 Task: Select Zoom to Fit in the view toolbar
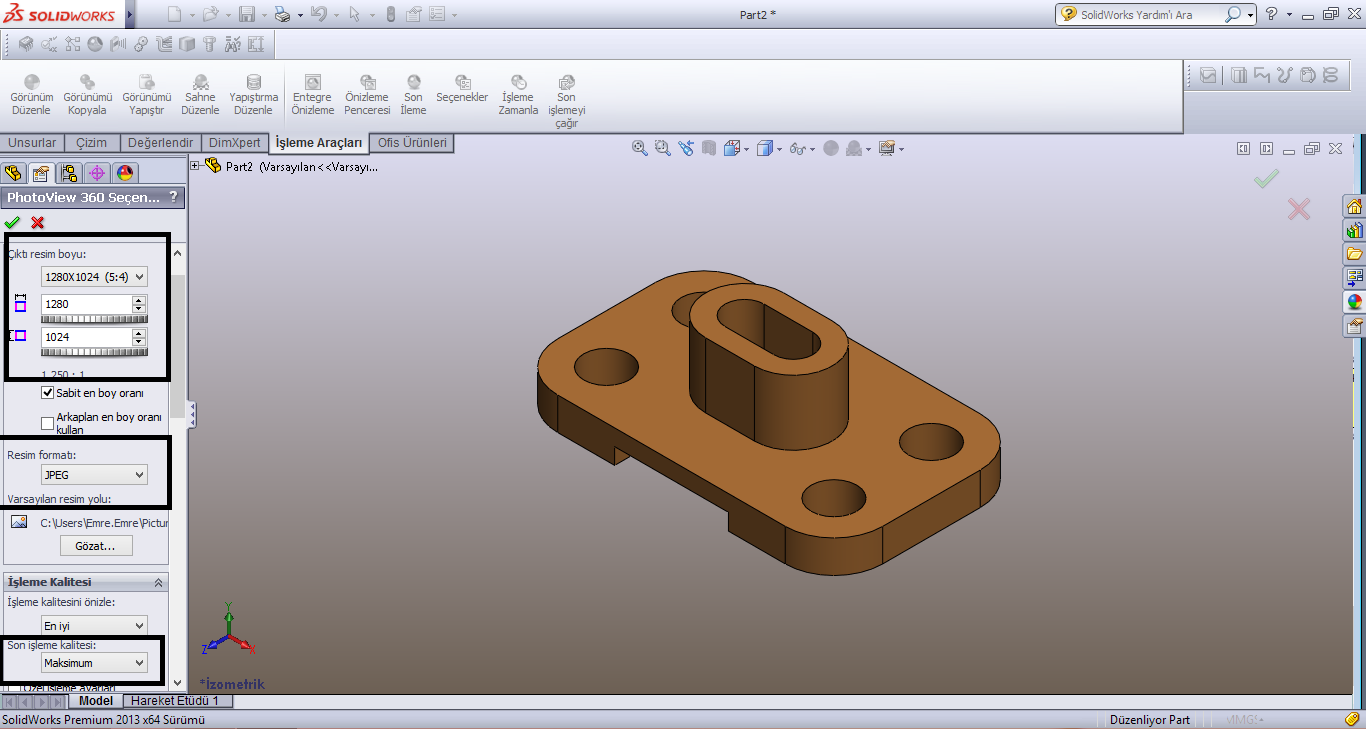pos(640,146)
